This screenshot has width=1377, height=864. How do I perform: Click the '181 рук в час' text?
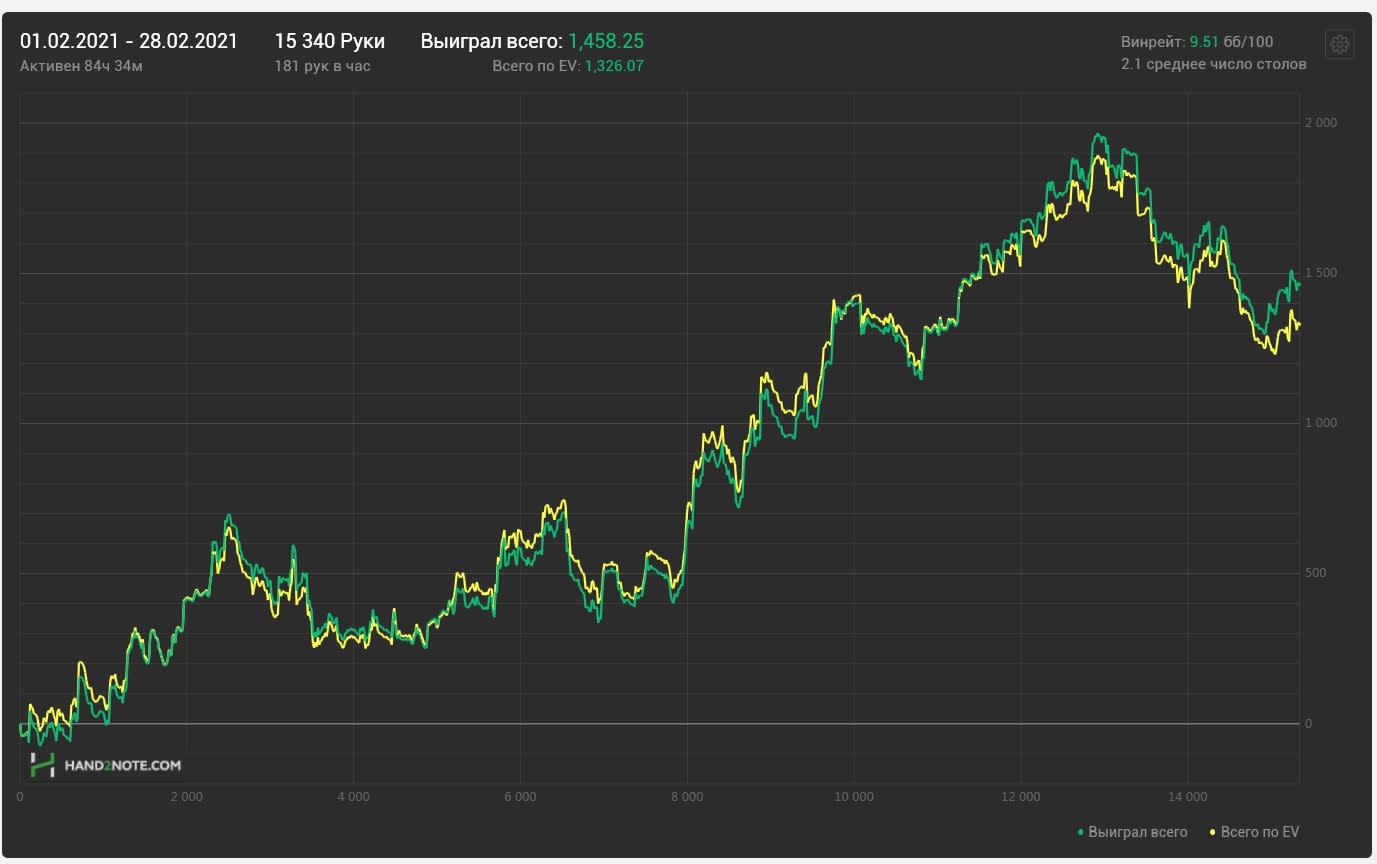tap(322, 66)
